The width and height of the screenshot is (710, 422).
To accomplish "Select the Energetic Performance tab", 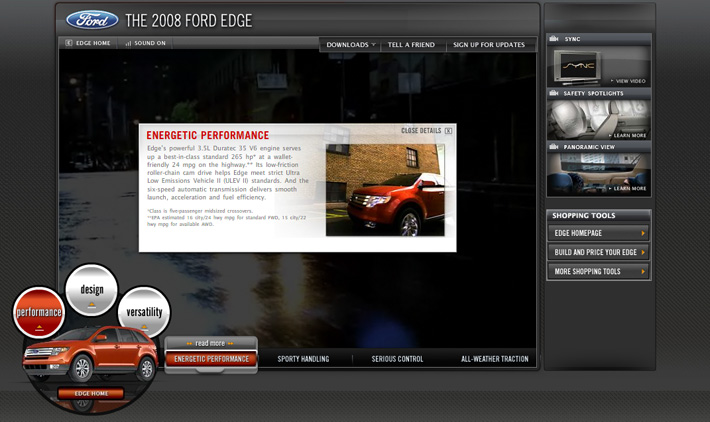I will coord(211,359).
